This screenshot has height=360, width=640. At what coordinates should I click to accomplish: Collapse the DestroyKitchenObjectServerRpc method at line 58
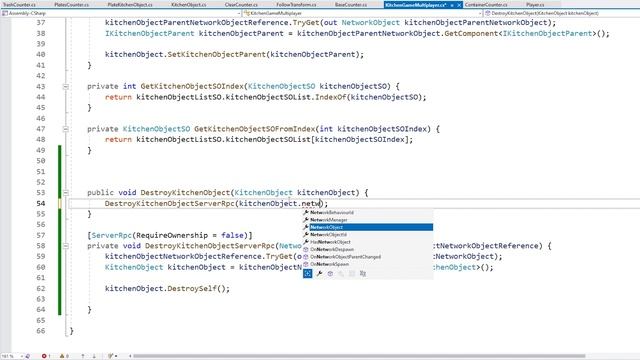(65, 246)
